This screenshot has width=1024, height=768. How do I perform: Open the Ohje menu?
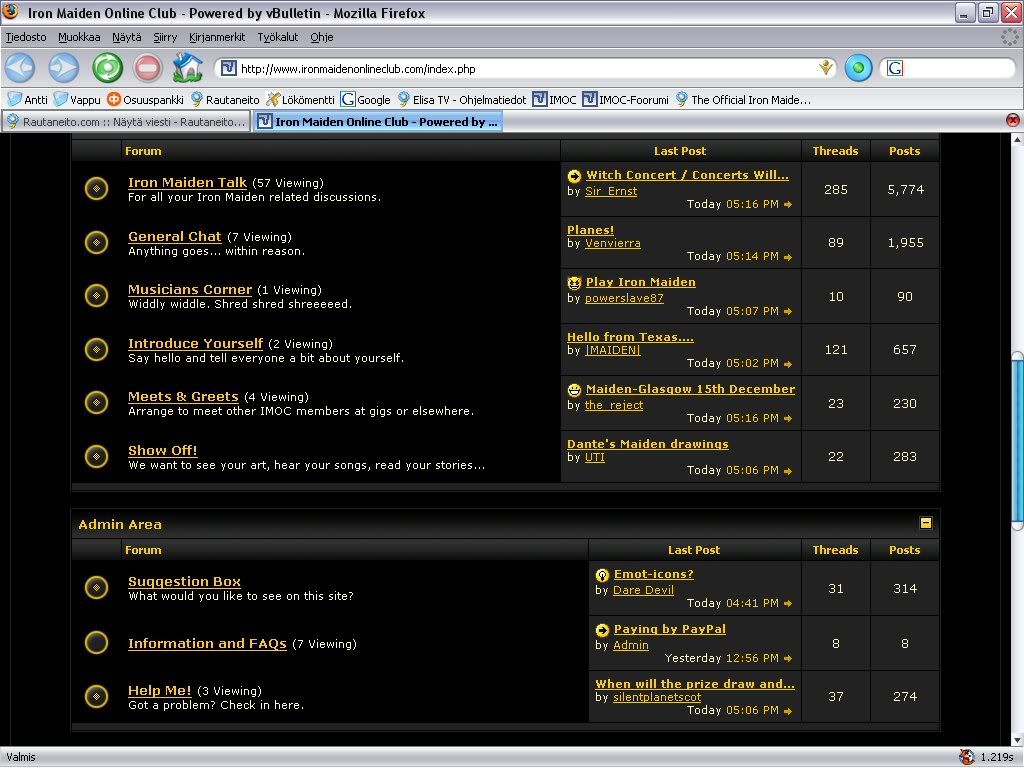322,37
